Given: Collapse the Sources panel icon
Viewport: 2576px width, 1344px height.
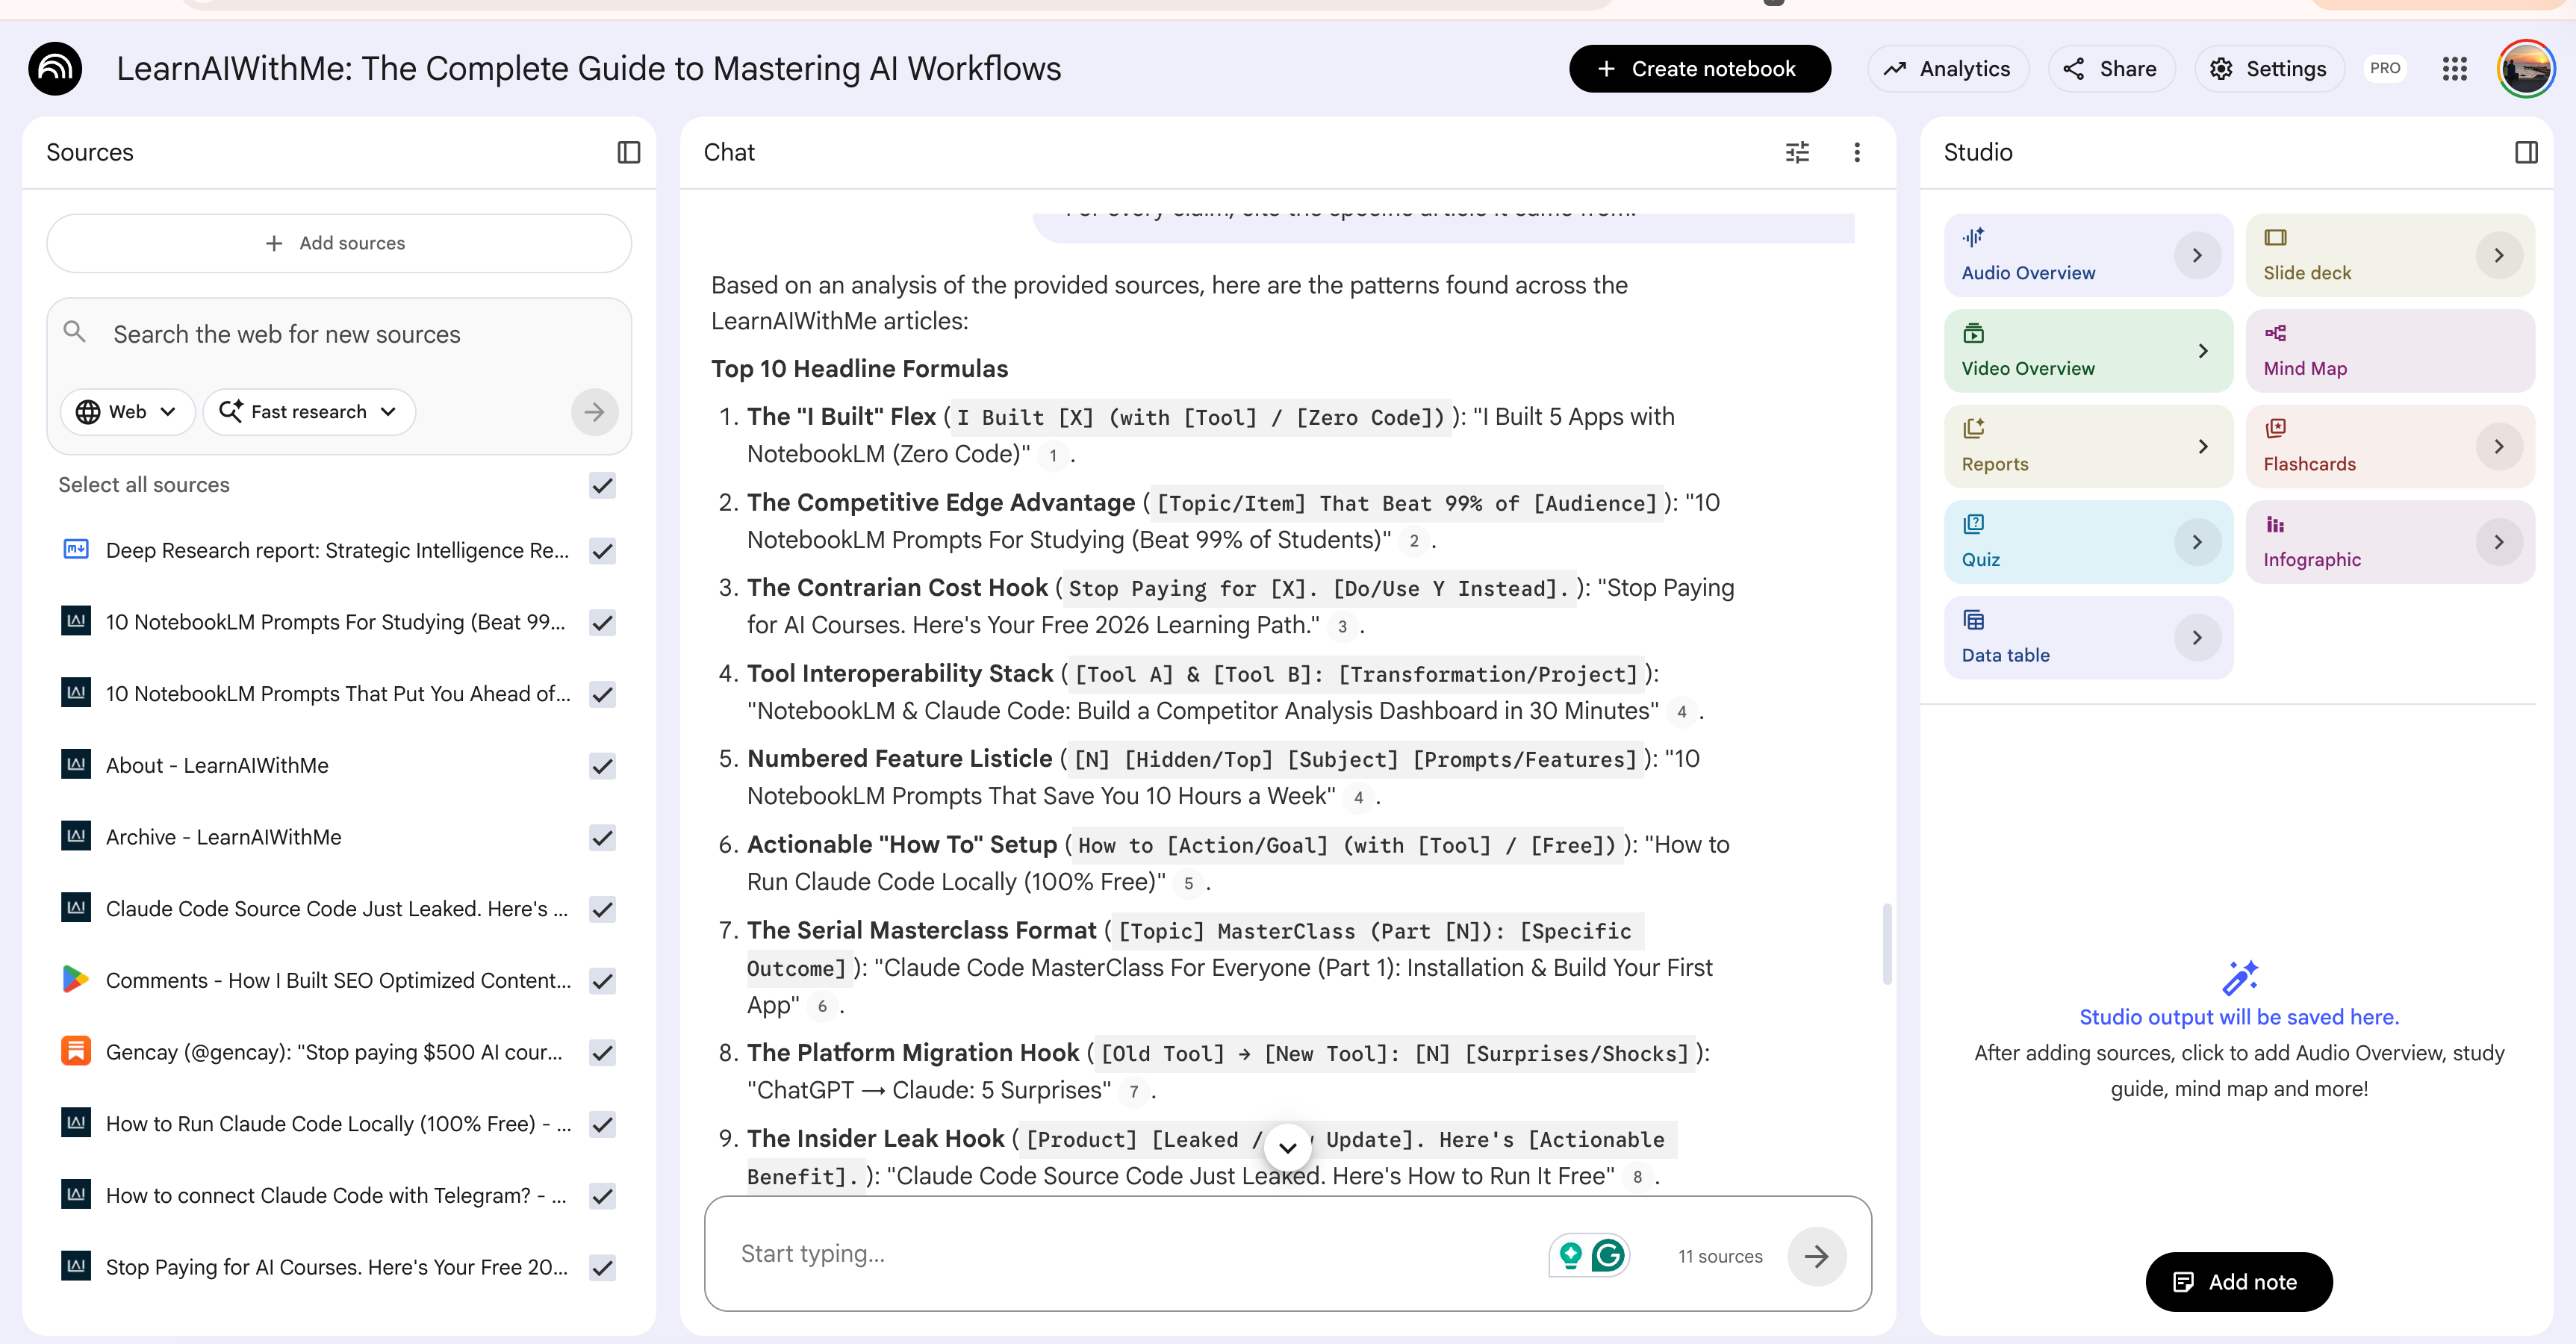Looking at the screenshot, I should click(x=628, y=152).
